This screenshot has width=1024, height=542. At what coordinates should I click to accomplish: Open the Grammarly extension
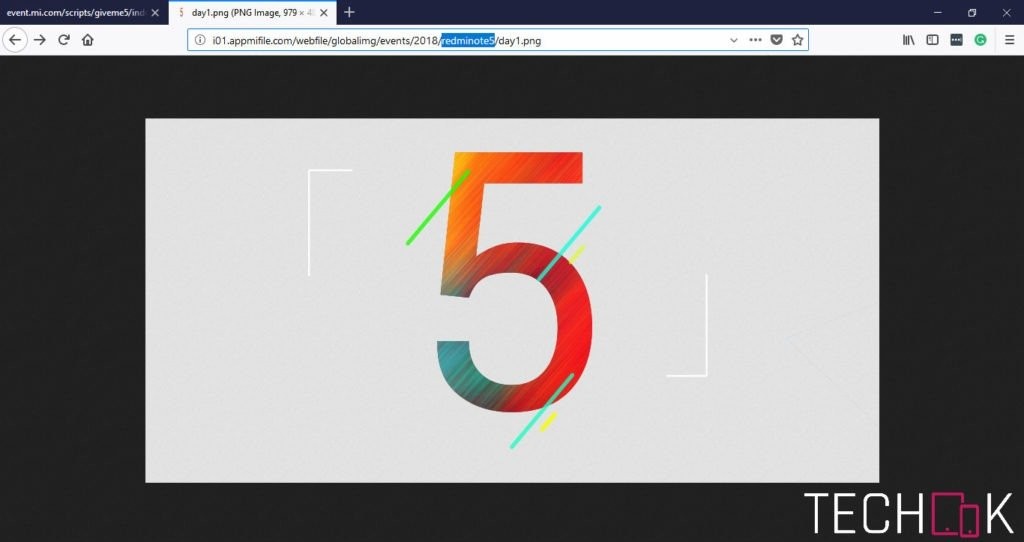click(980, 40)
